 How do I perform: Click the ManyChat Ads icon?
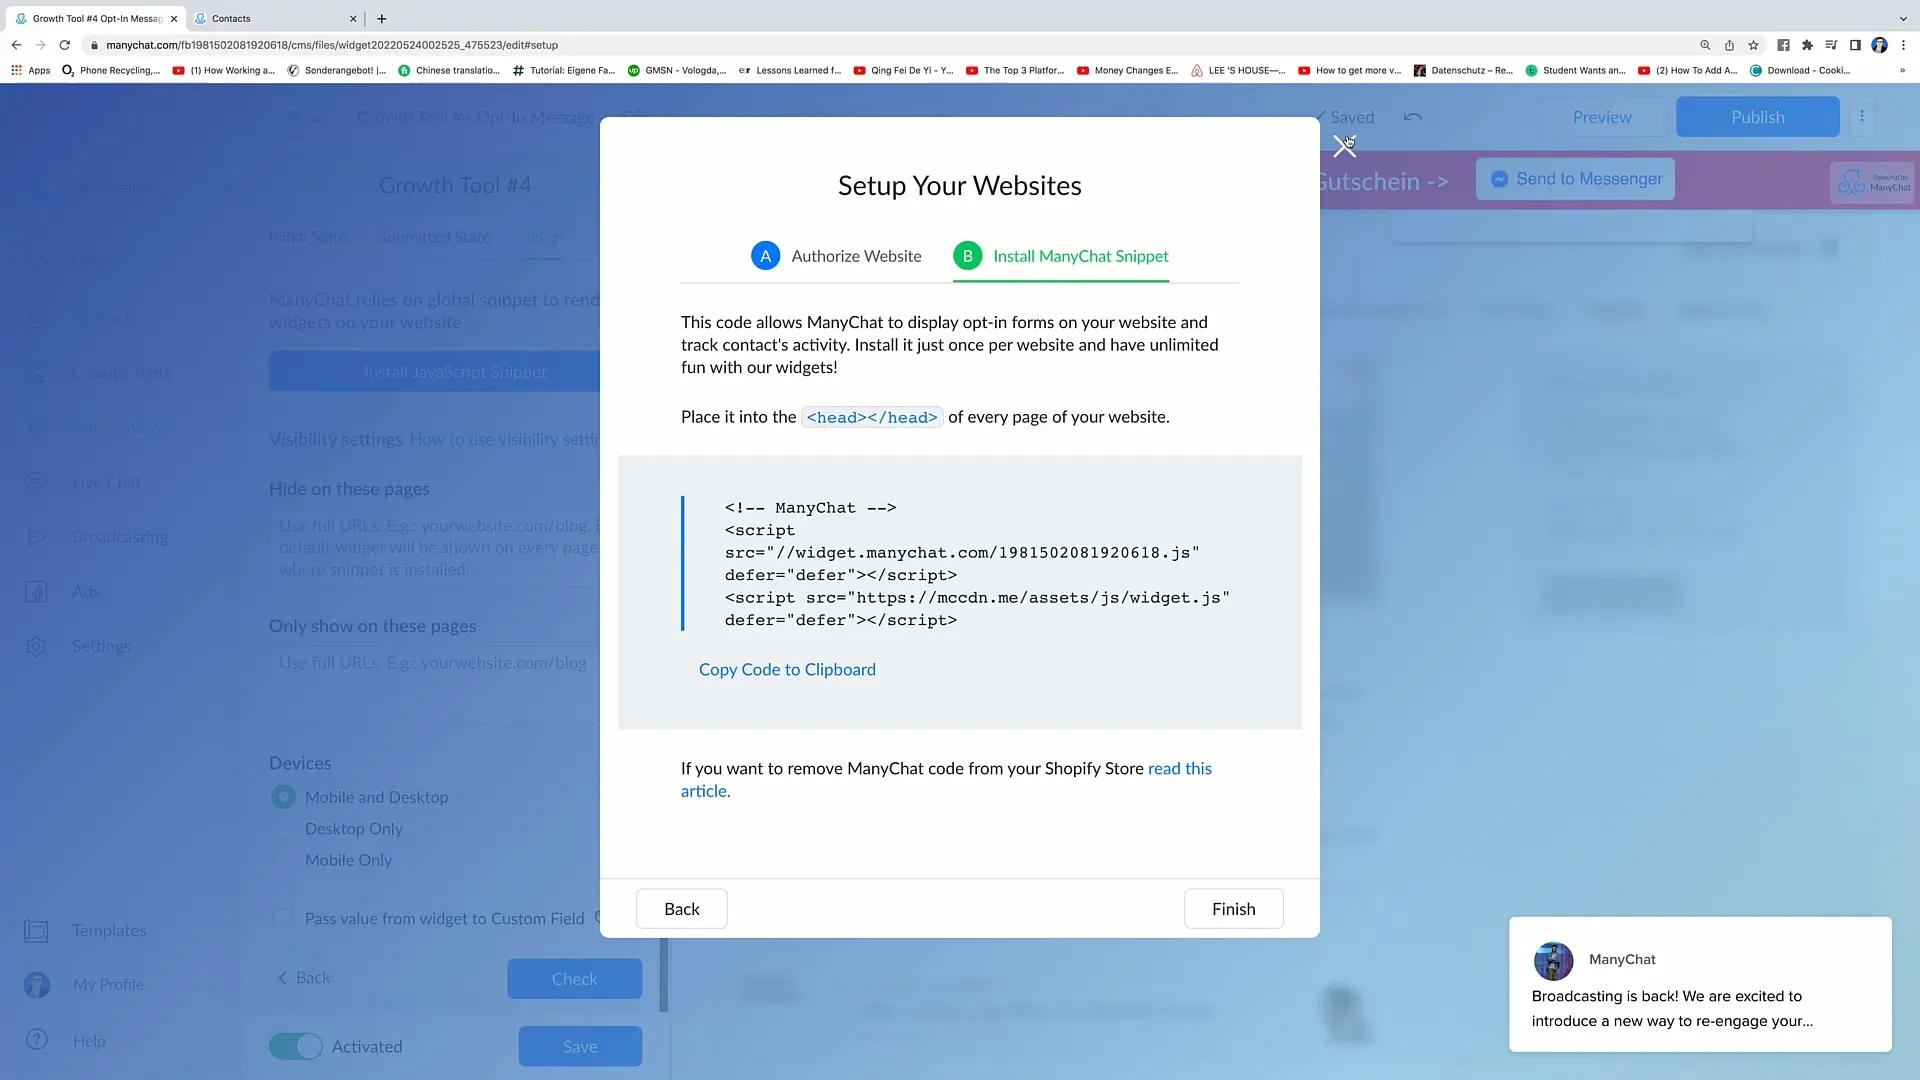36,589
